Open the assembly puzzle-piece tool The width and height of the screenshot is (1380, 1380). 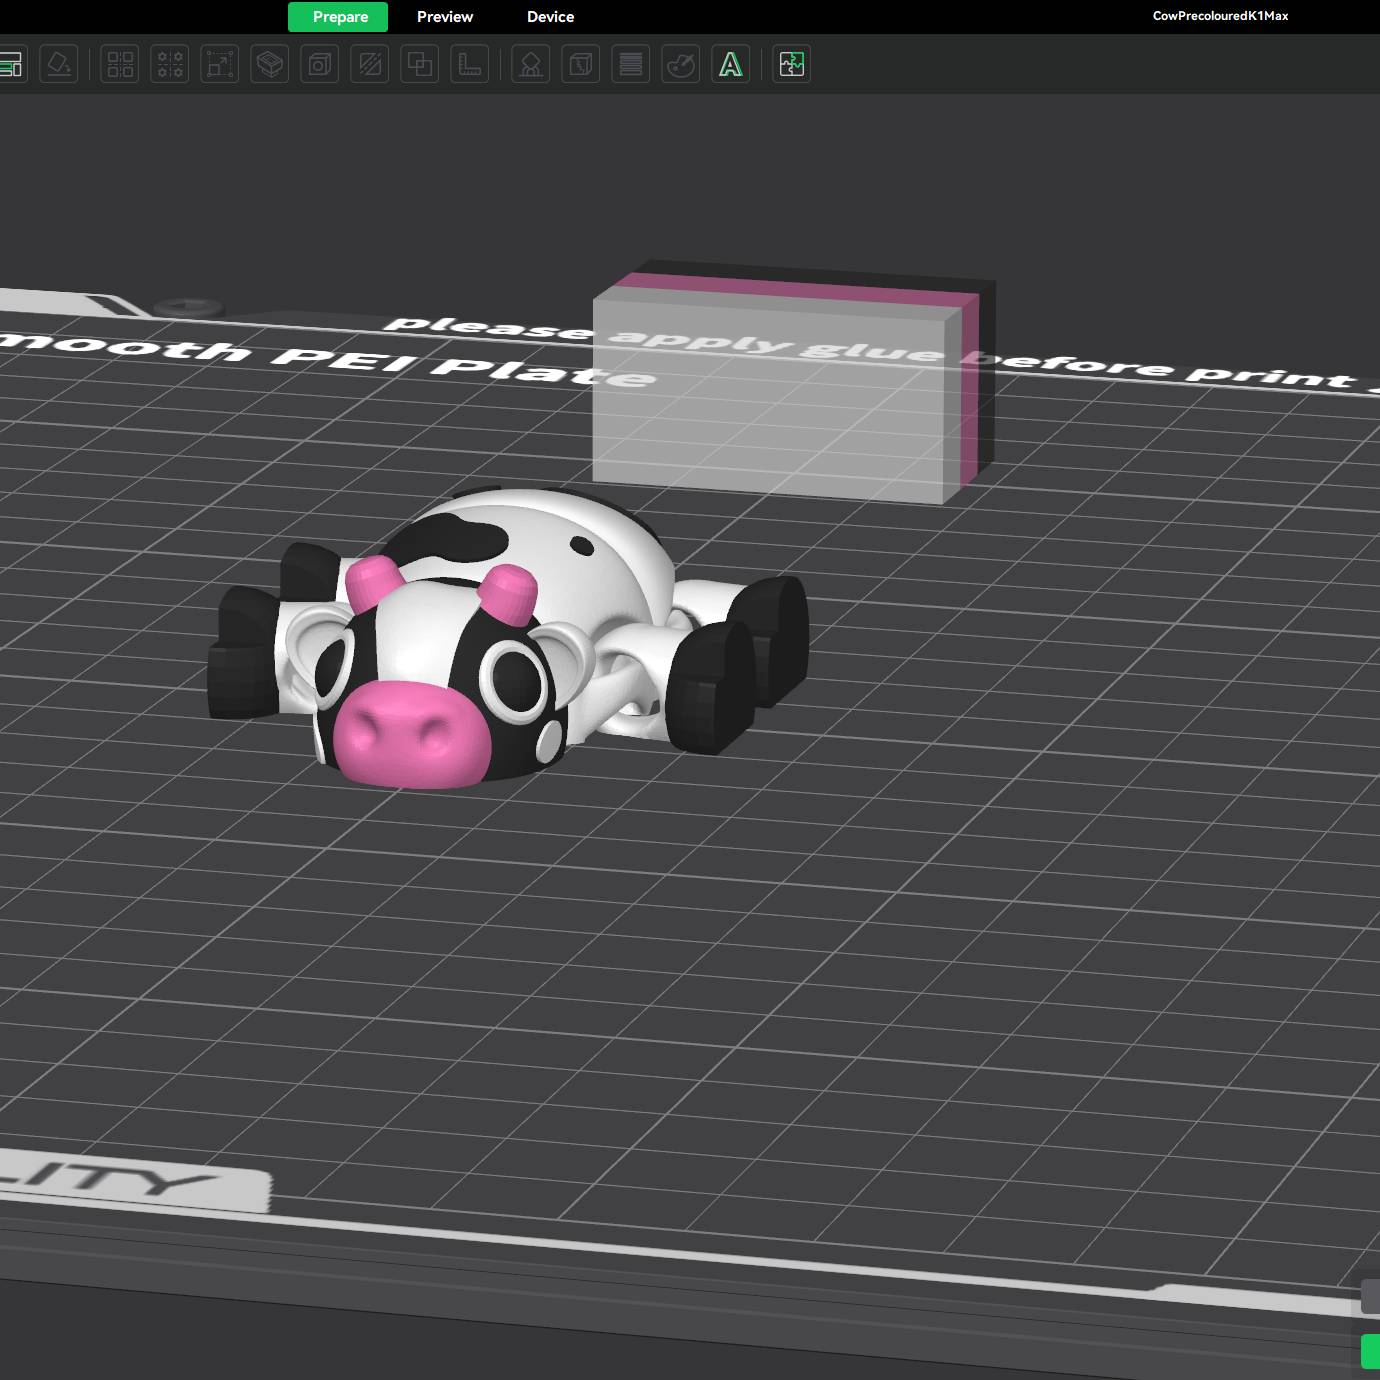(x=790, y=64)
